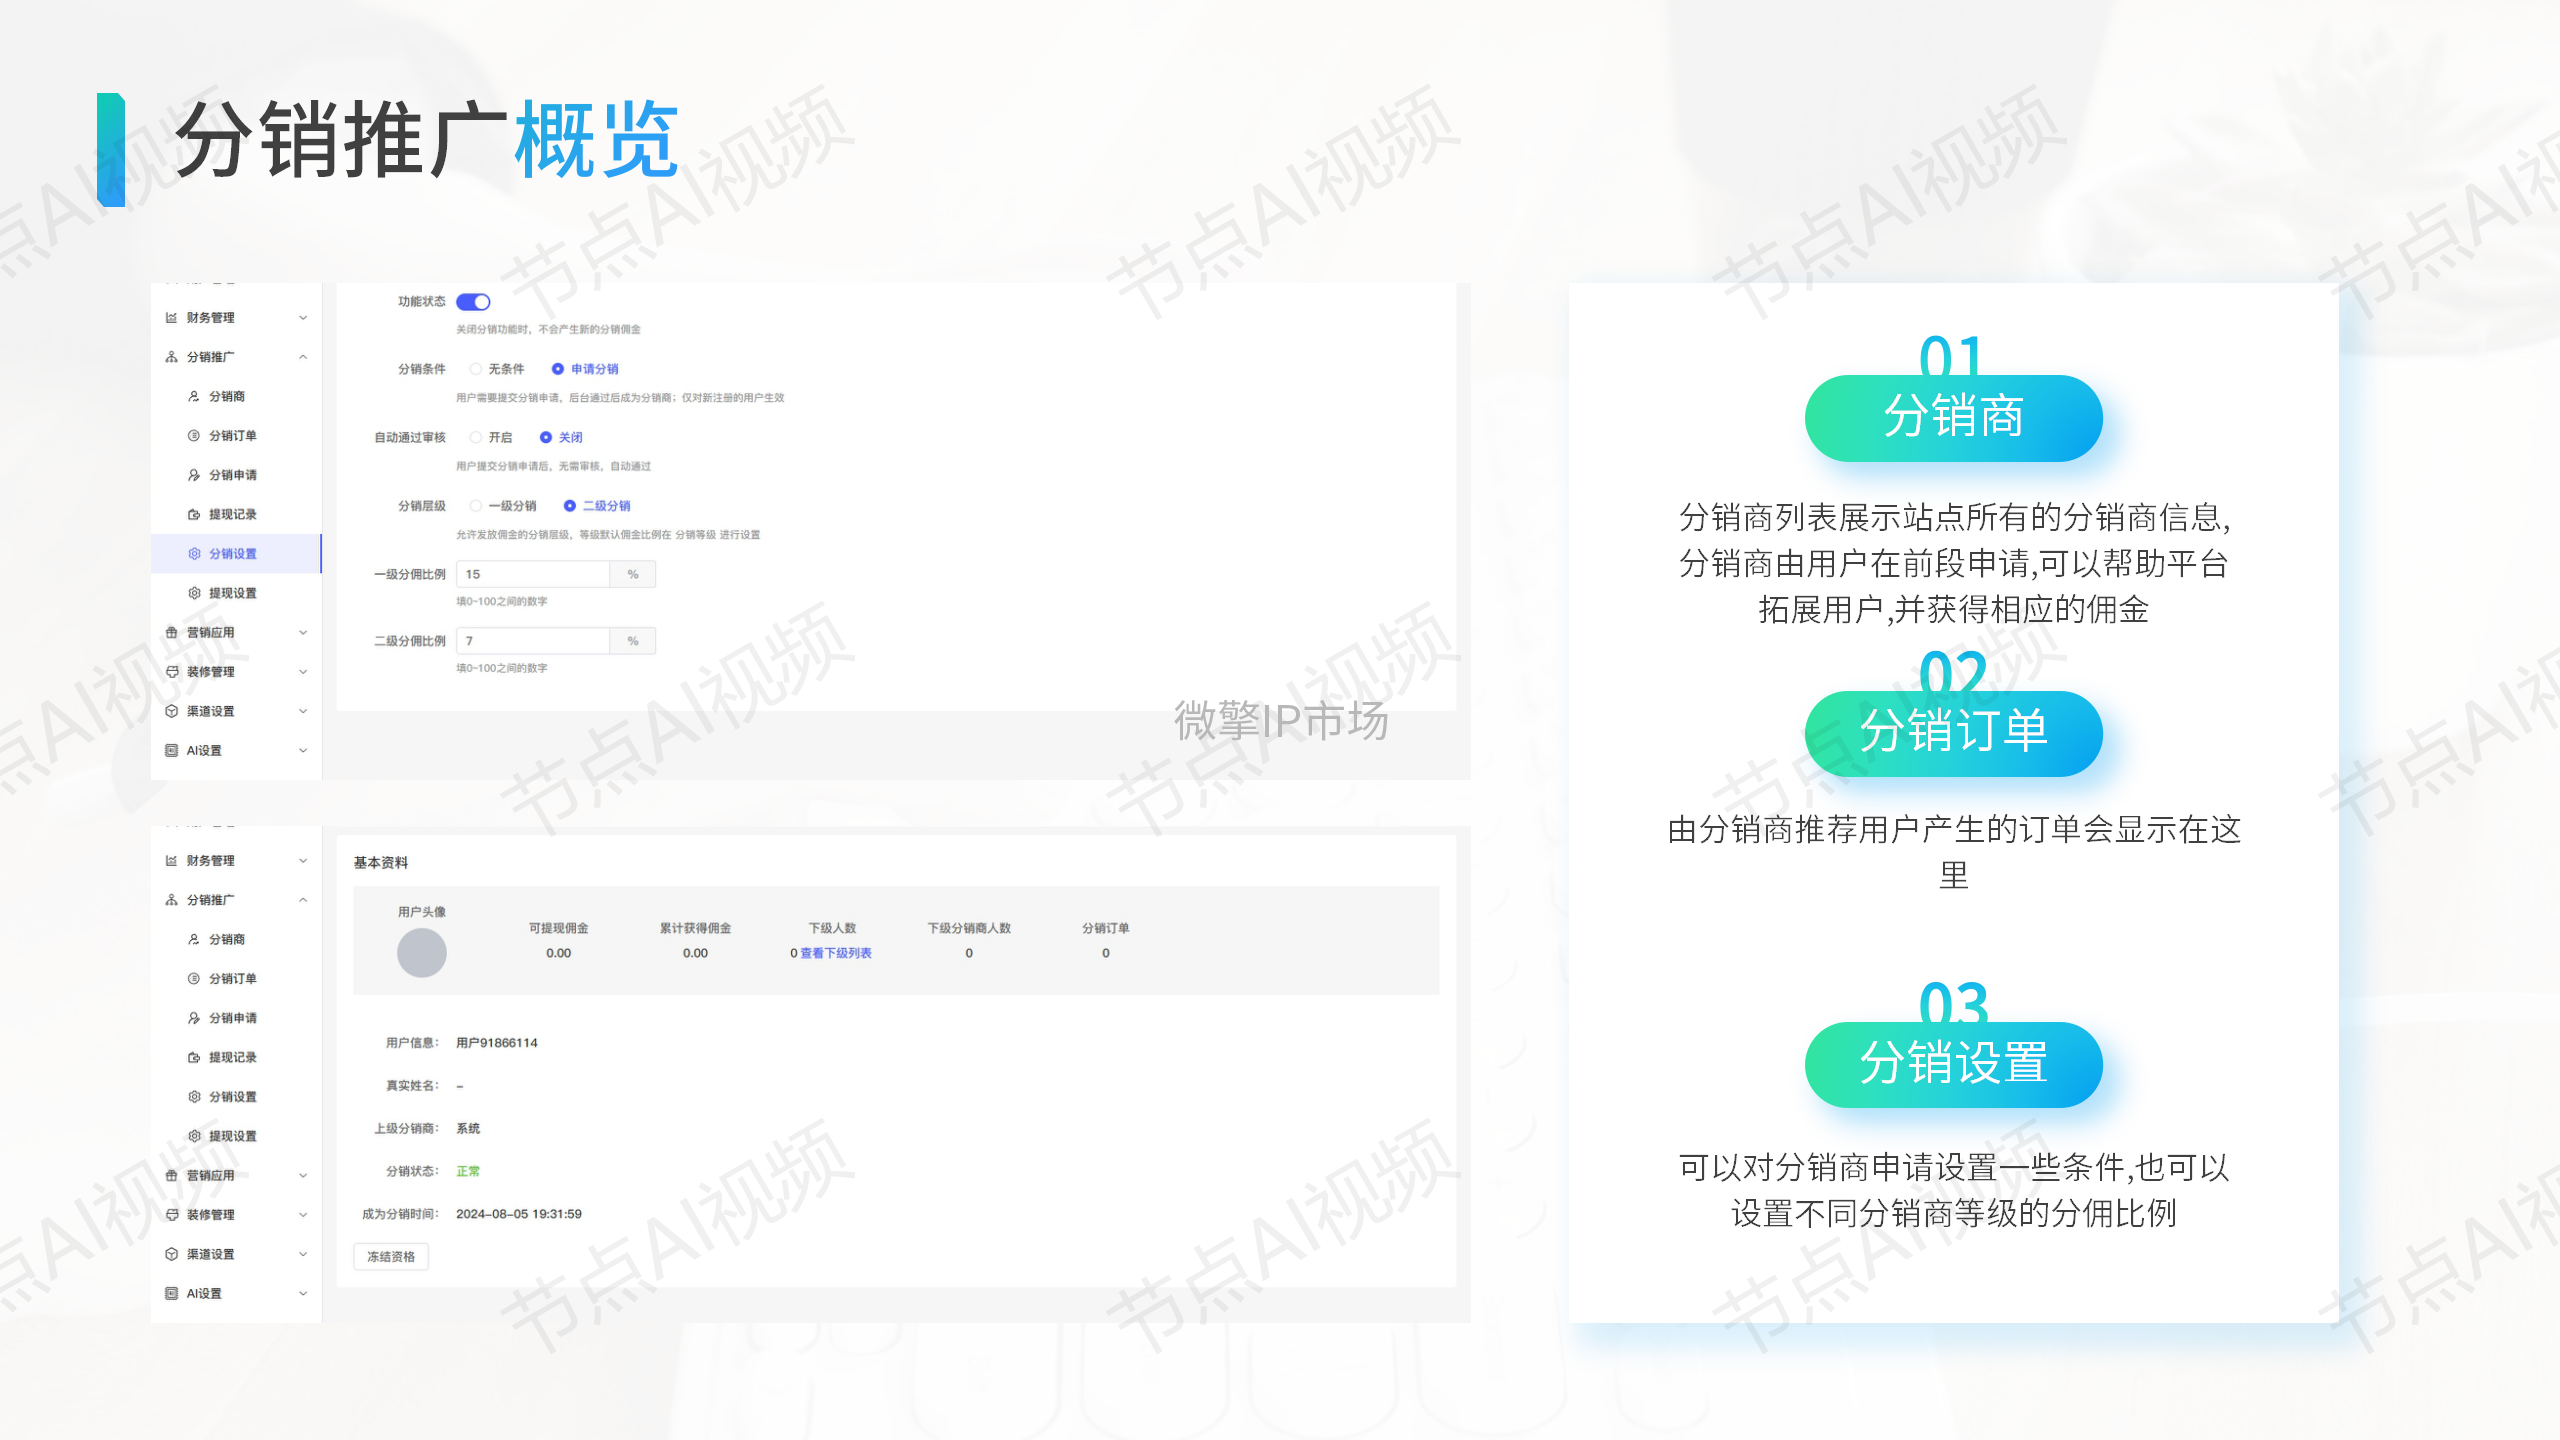2560x1440 pixels.
Task: Click 提现设置 gear icon in 基本资料 screenshot
Action: pyautogui.click(x=194, y=1136)
